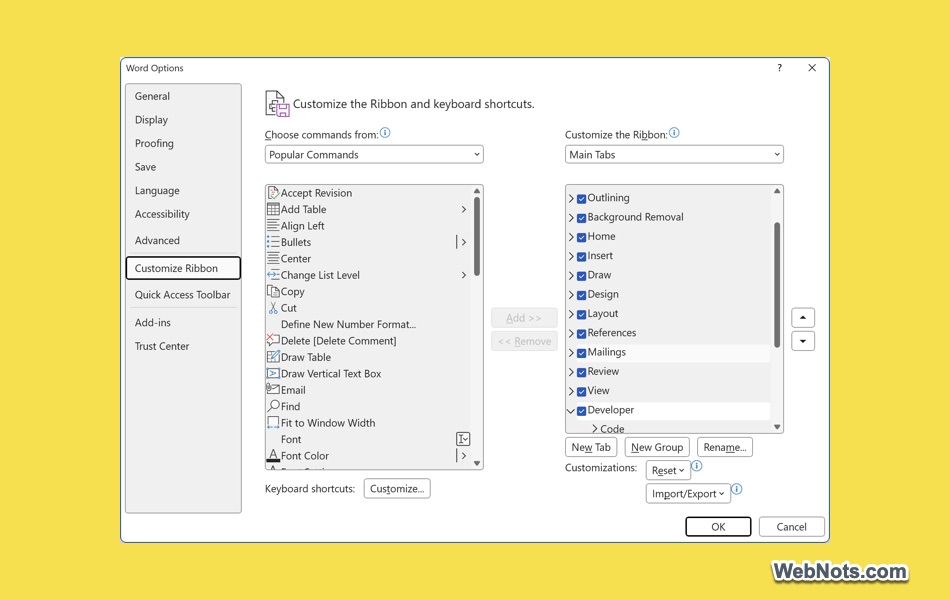Open keyboard shortcuts Customize button
This screenshot has width=950, height=600.
[397, 488]
